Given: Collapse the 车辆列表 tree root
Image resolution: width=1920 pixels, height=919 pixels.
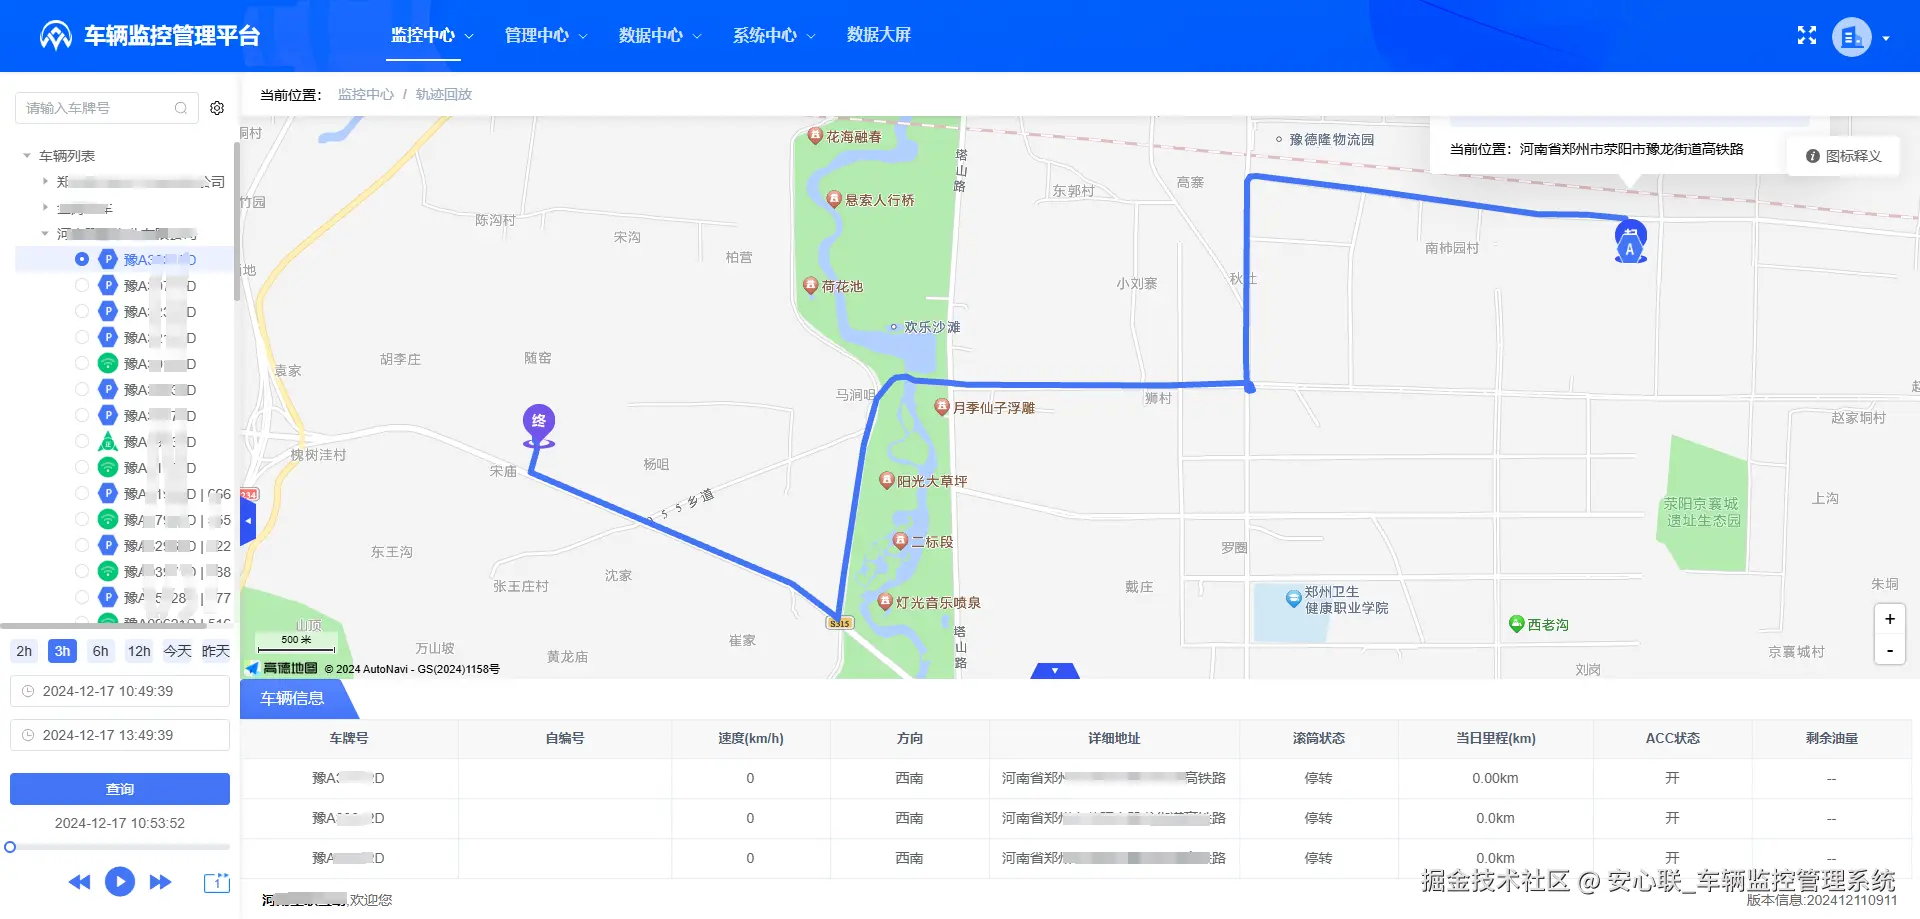Looking at the screenshot, I should pos(27,156).
